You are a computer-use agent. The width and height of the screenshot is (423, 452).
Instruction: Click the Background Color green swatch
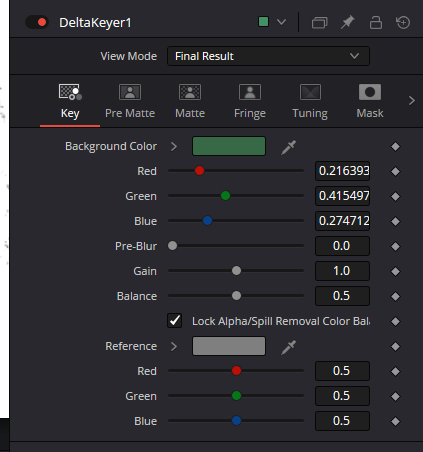coord(229,146)
